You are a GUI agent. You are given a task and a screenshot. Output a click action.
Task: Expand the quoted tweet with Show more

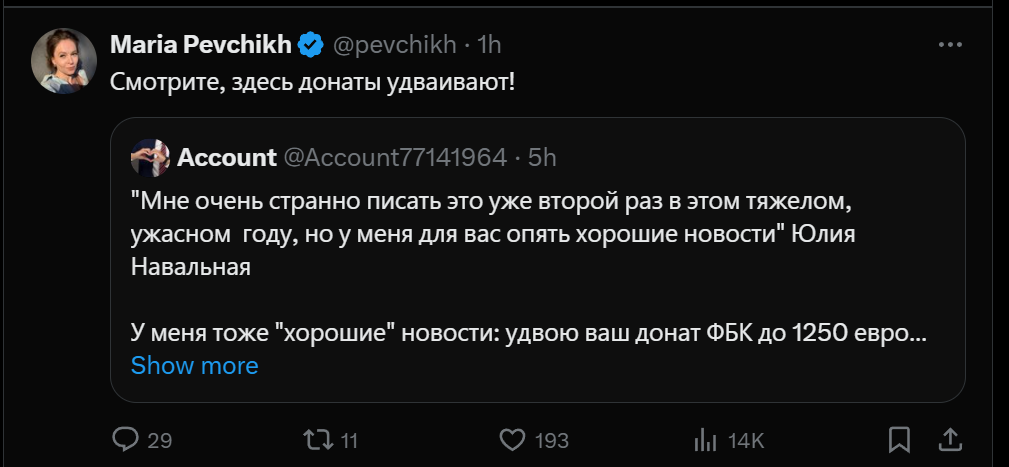194,366
